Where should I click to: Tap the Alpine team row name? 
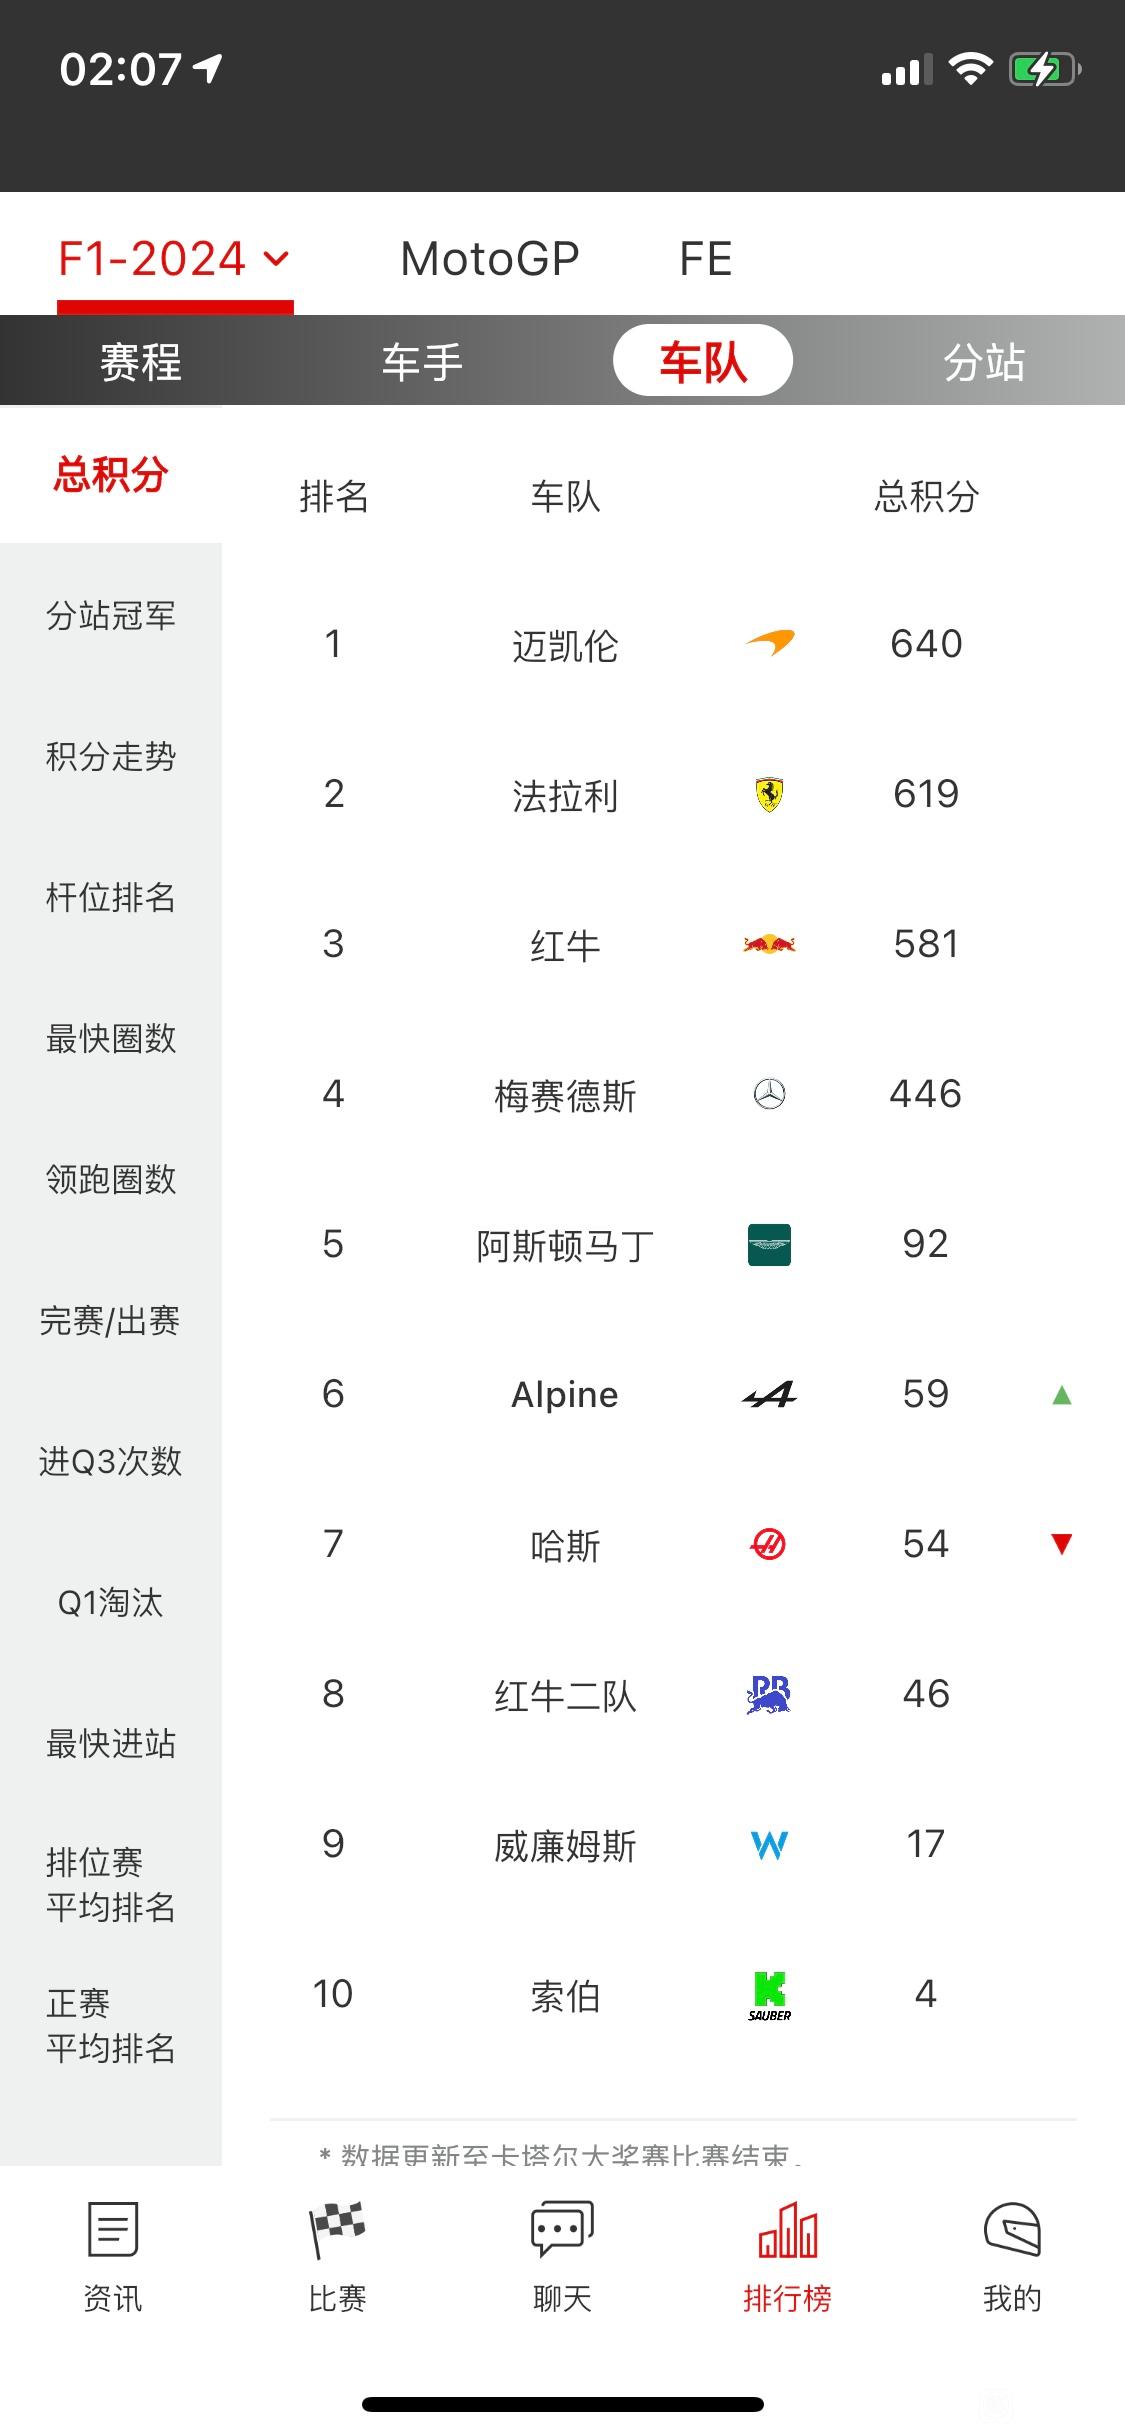click(x=565, y=1394)
